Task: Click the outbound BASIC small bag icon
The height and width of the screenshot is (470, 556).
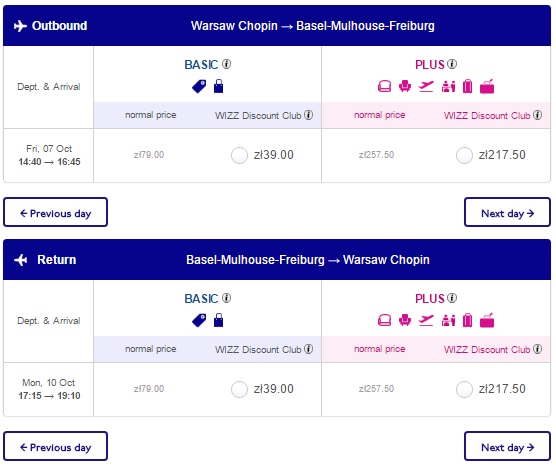Action: coord(218,86)
